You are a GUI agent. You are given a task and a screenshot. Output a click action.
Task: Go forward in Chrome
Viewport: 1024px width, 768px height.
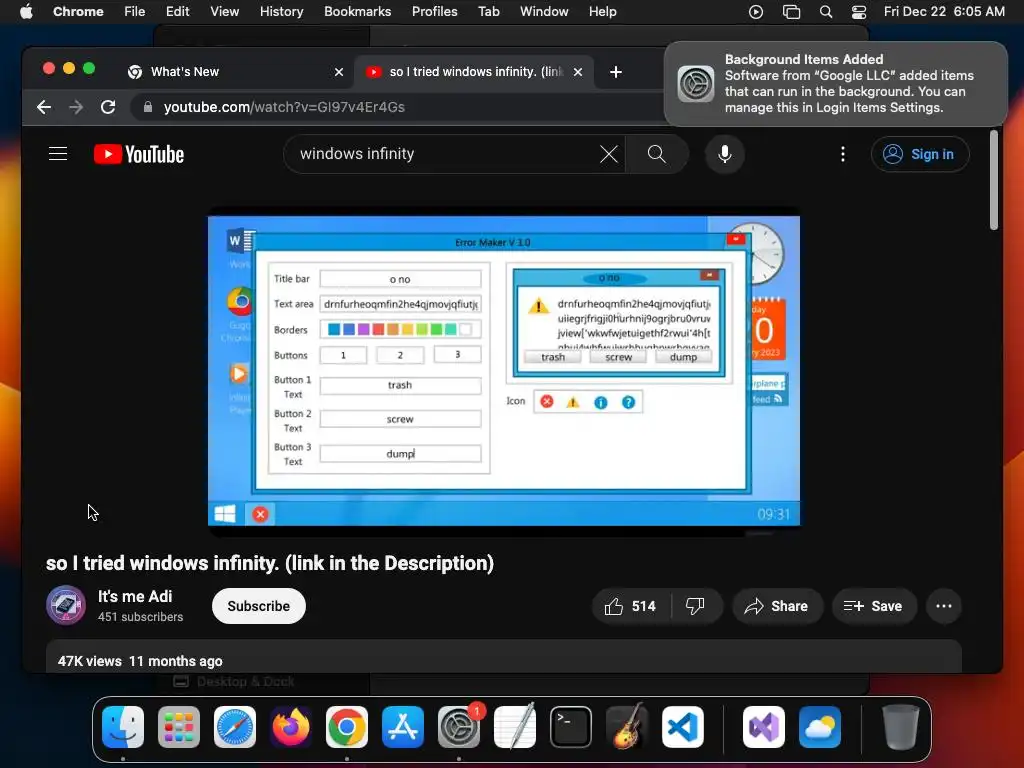[76, 107]
